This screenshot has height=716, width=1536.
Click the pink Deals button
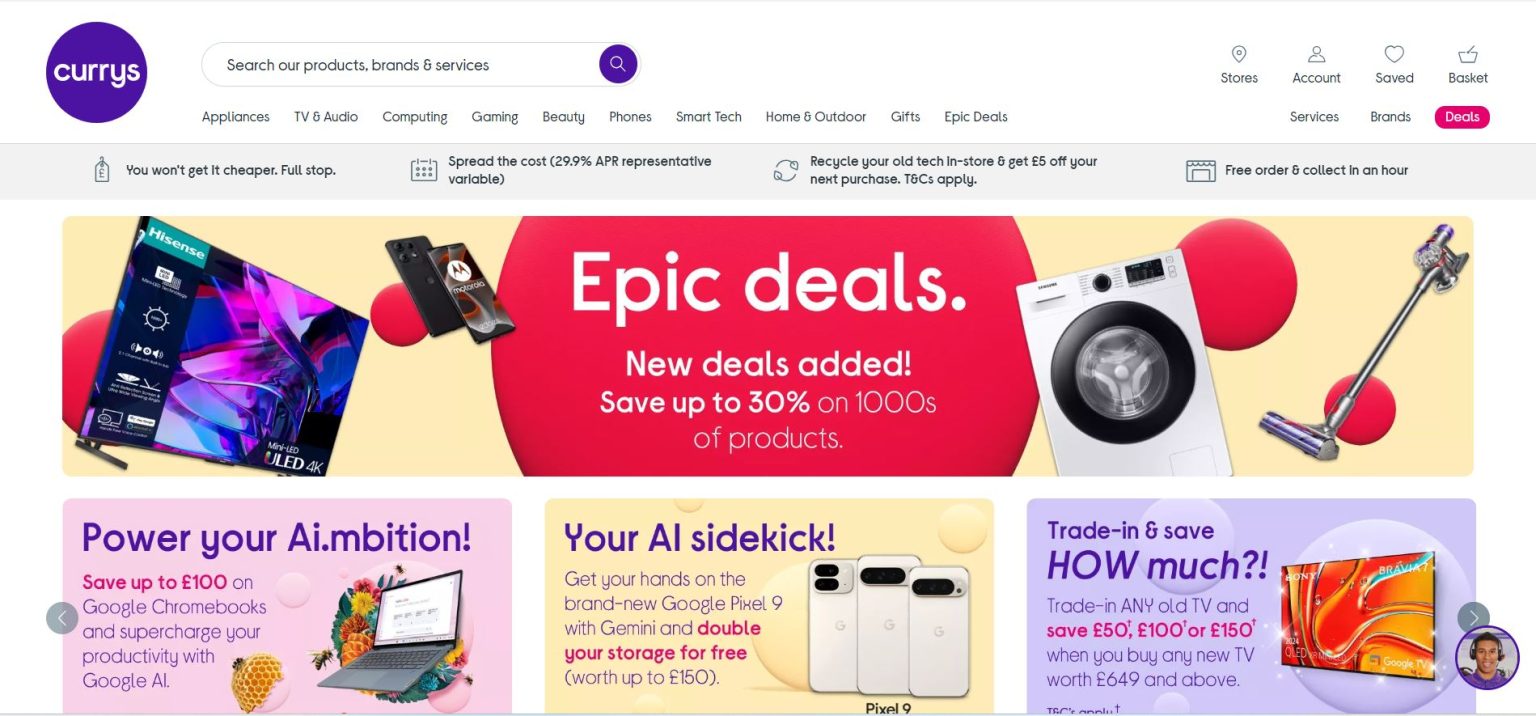point(1462,117)
